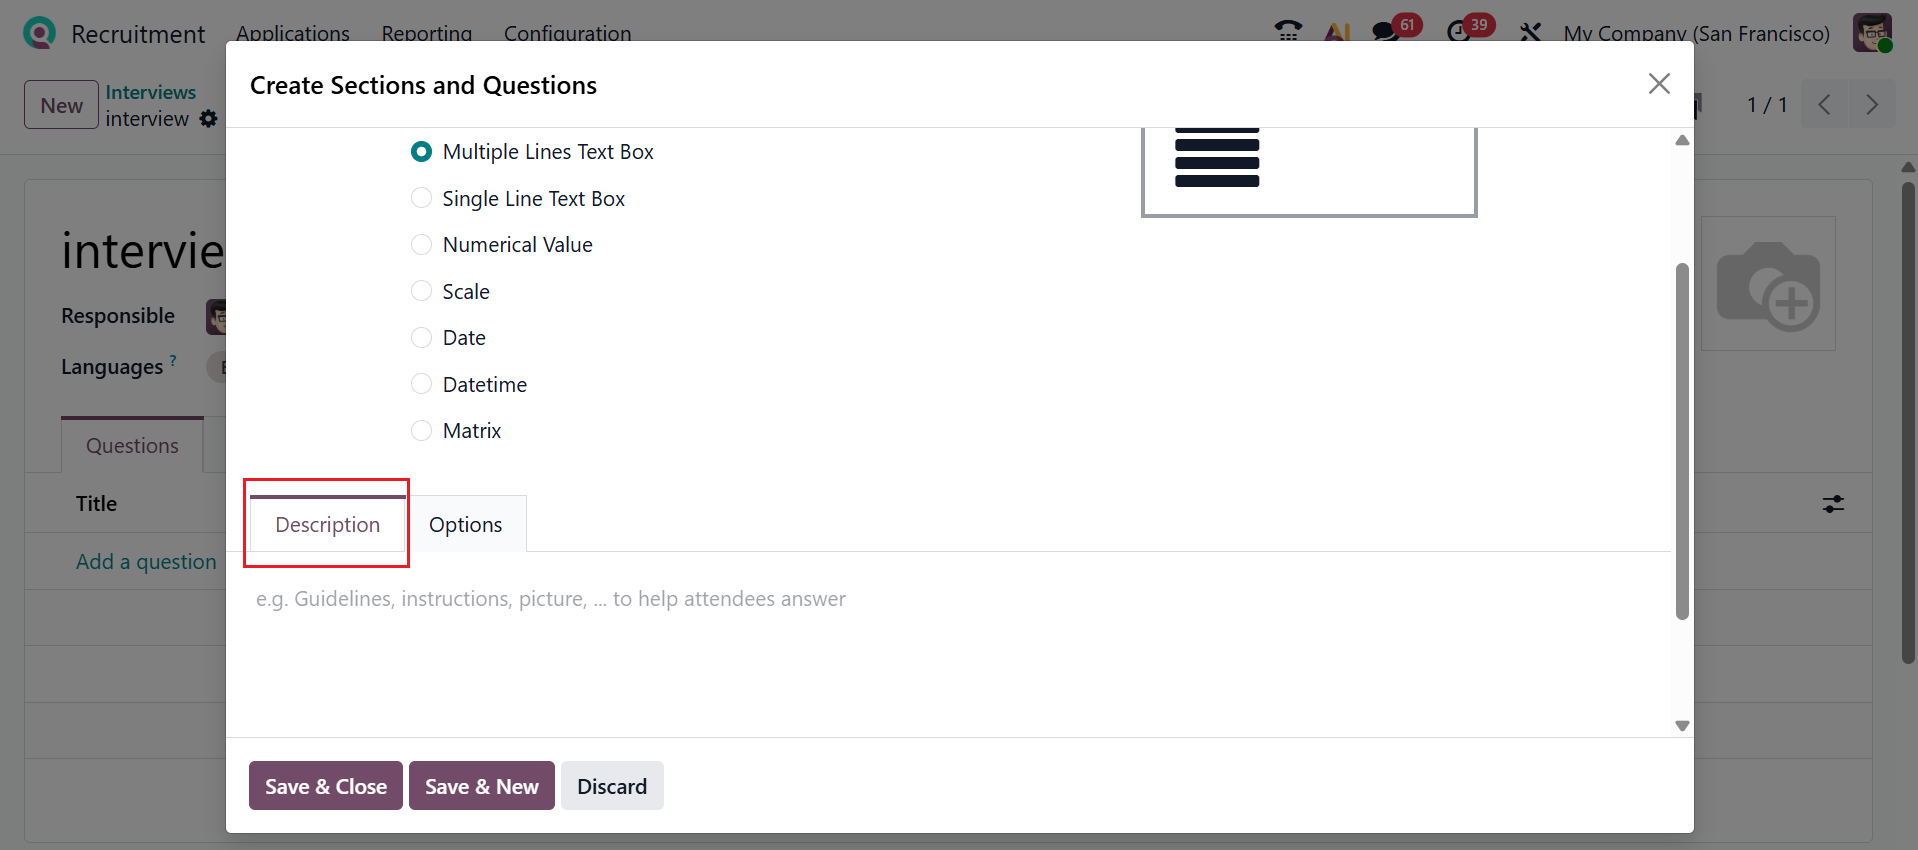Open the VoIP phone icon
Screen dimensions: 1918x850
(1288, 31)
